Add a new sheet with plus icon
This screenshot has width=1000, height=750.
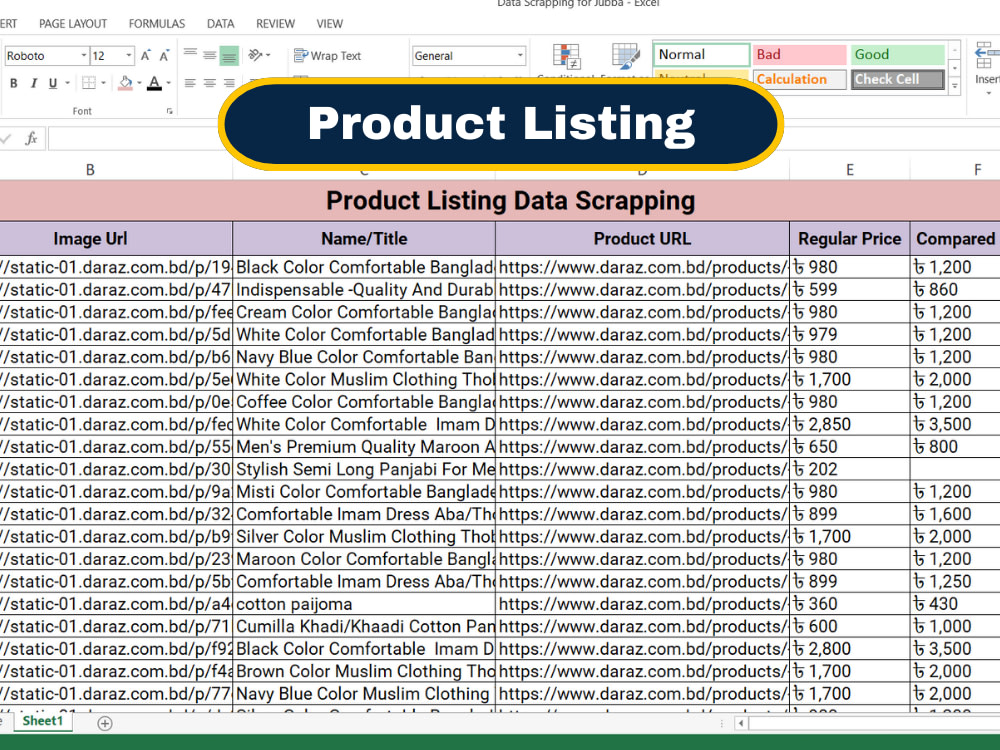105,723
